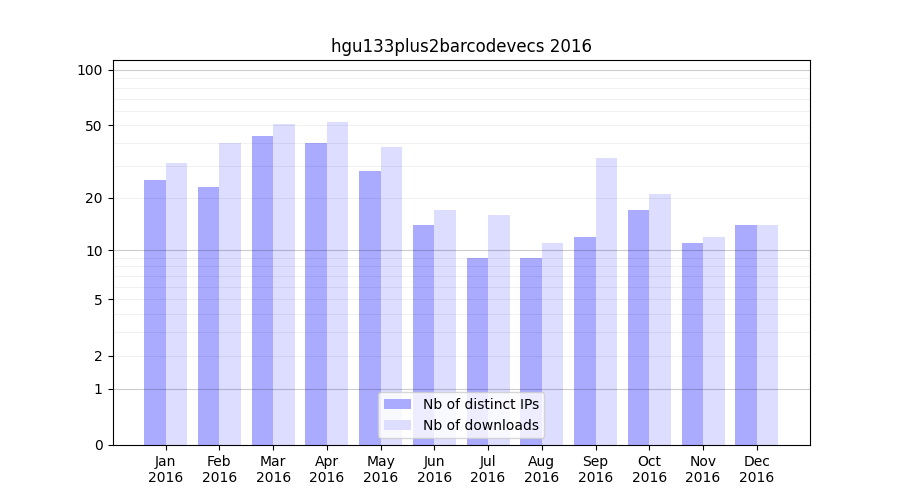900x500 pixels.
Task: Select the y-axis tick label 50
Action: (x=93, y=126)
